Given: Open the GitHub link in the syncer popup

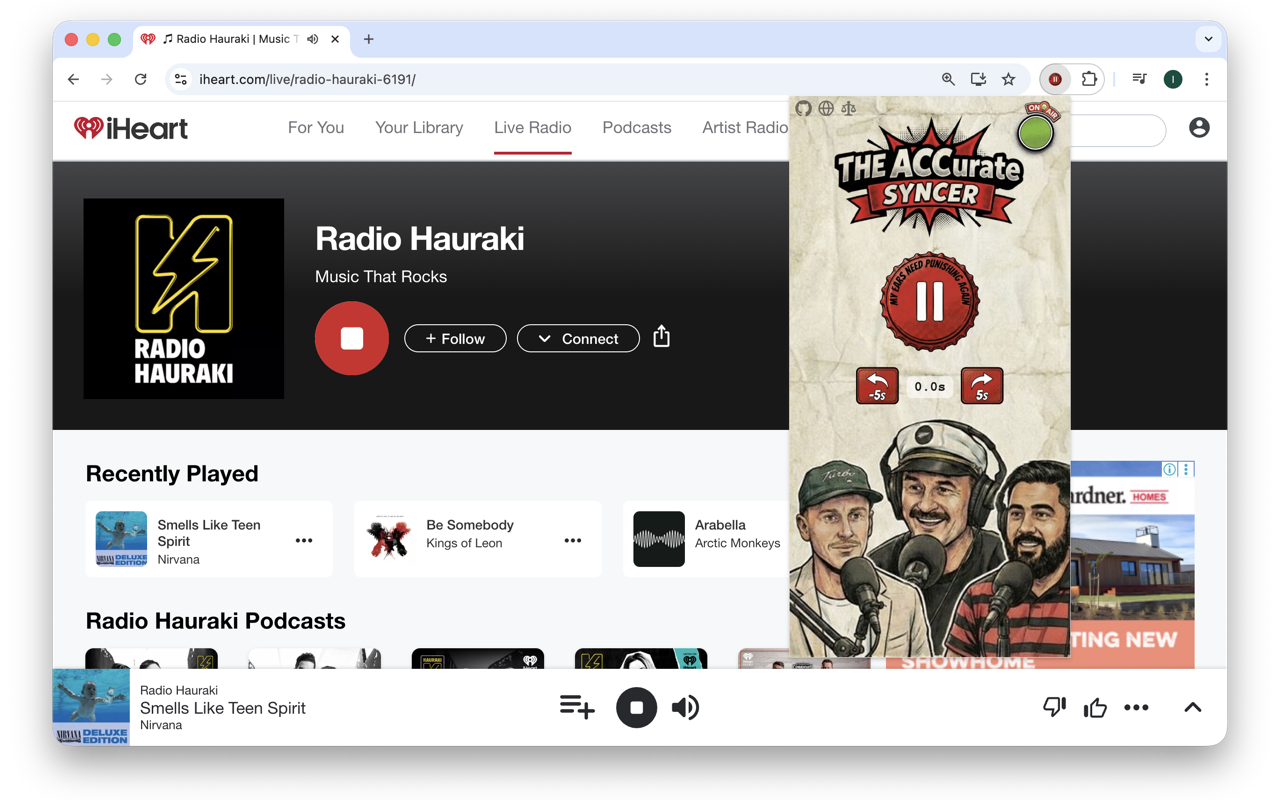Looking at the screenshot, I should (x=803, y=108).
